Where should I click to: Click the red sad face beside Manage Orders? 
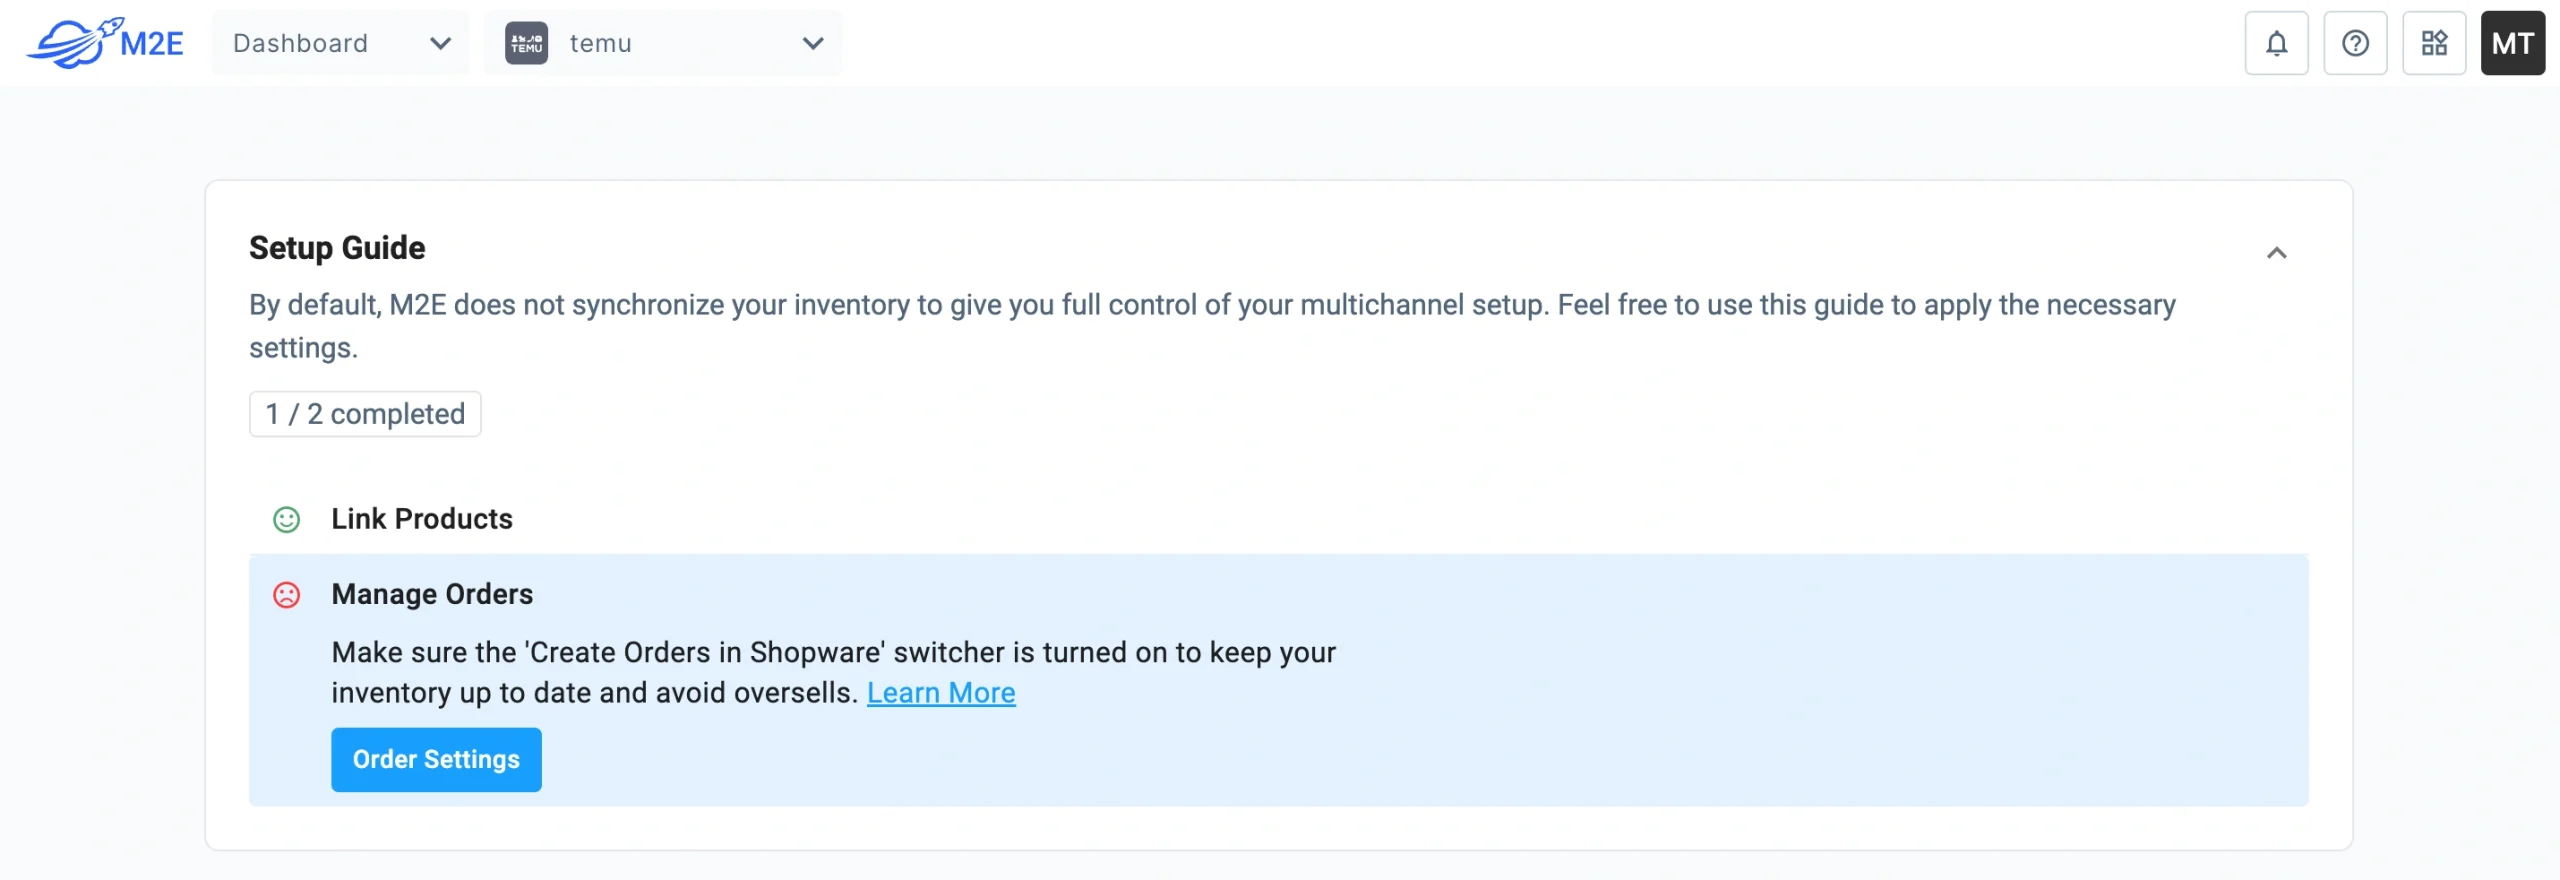287,595
